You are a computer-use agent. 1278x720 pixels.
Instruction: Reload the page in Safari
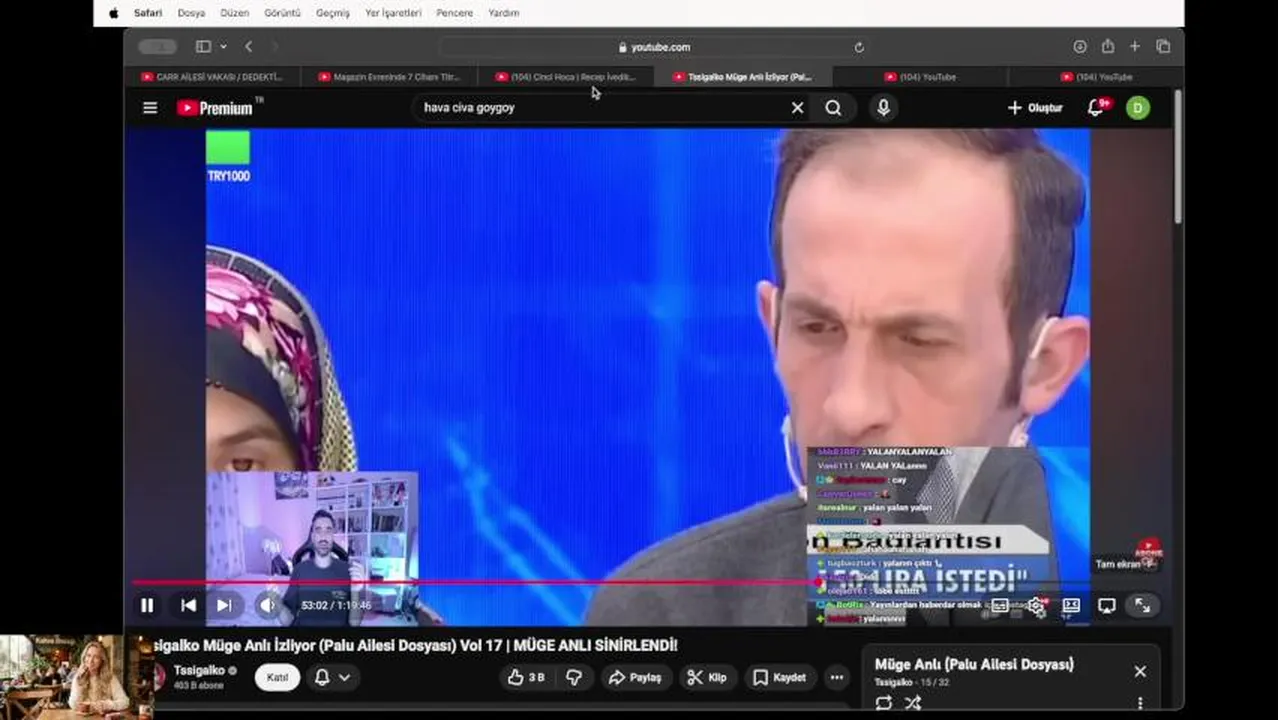[x=858, y=47]
